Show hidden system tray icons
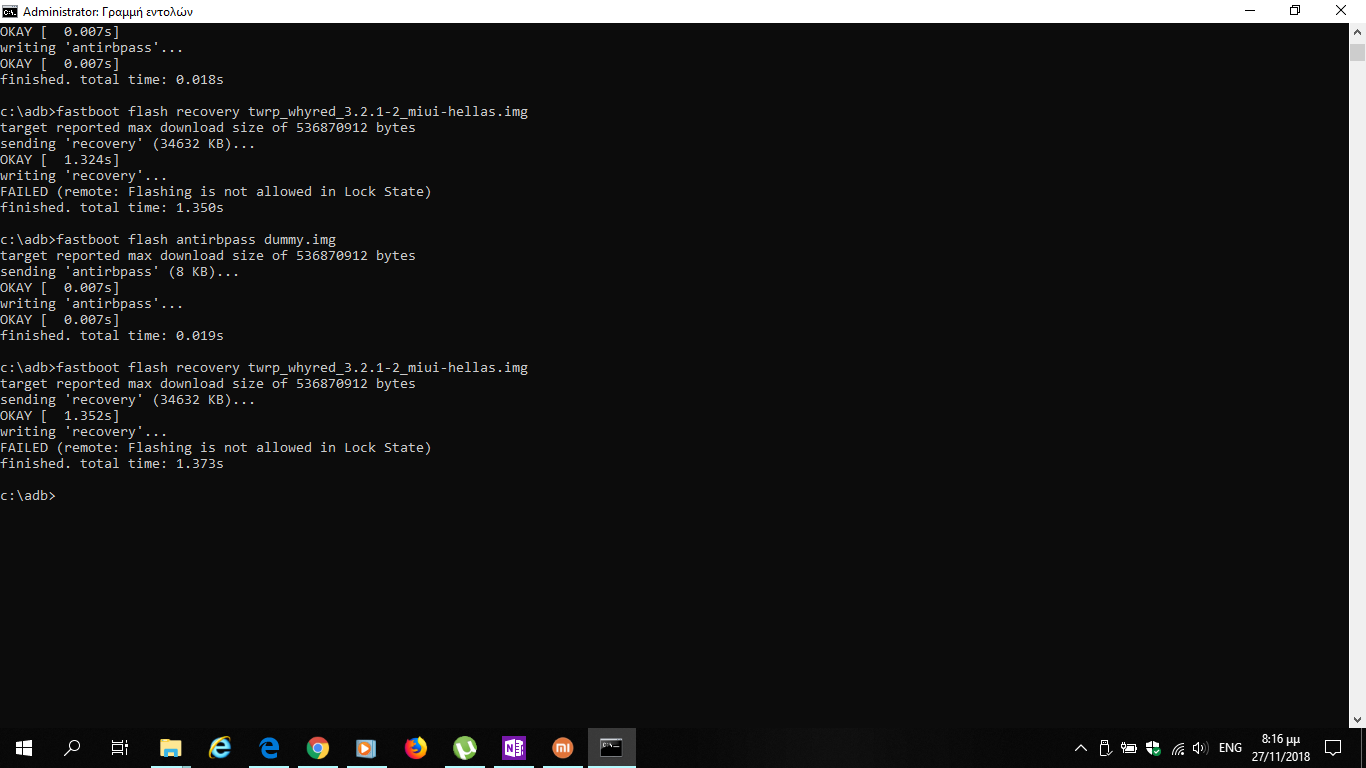Screen dimensions: 1366x768 click(x=1081, y=748)
